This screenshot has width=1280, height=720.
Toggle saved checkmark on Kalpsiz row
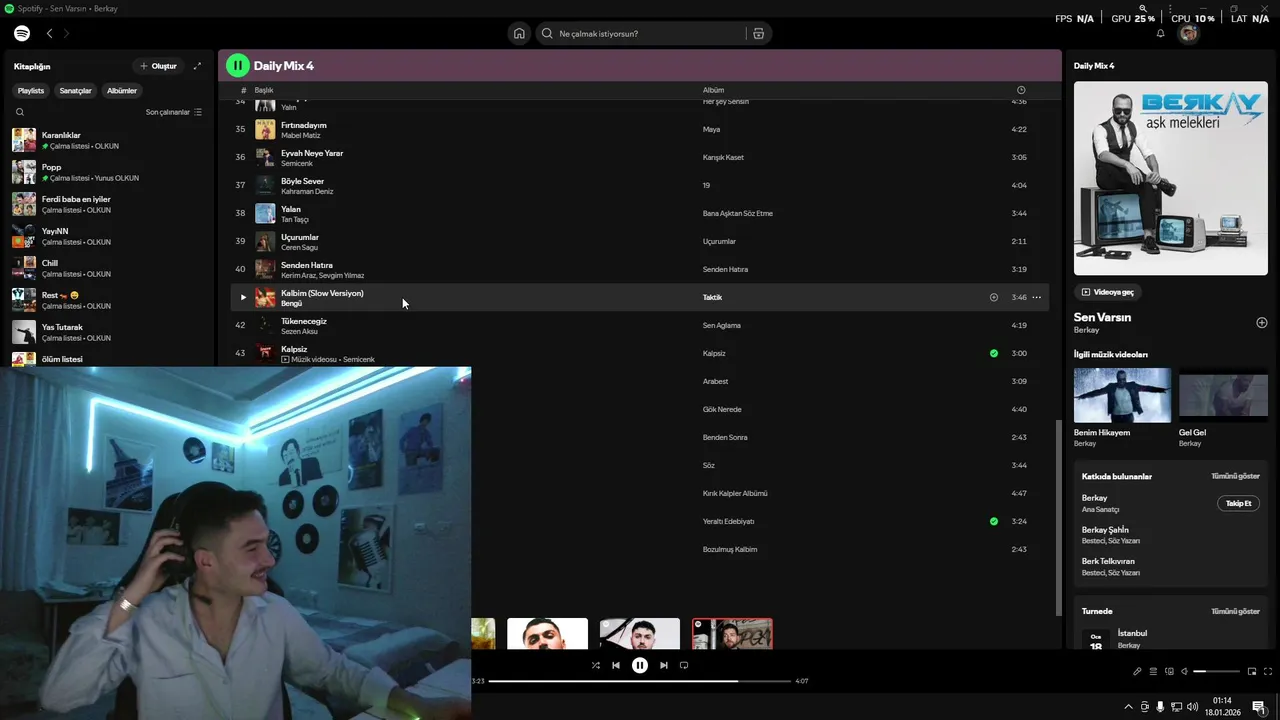(993, 353)
